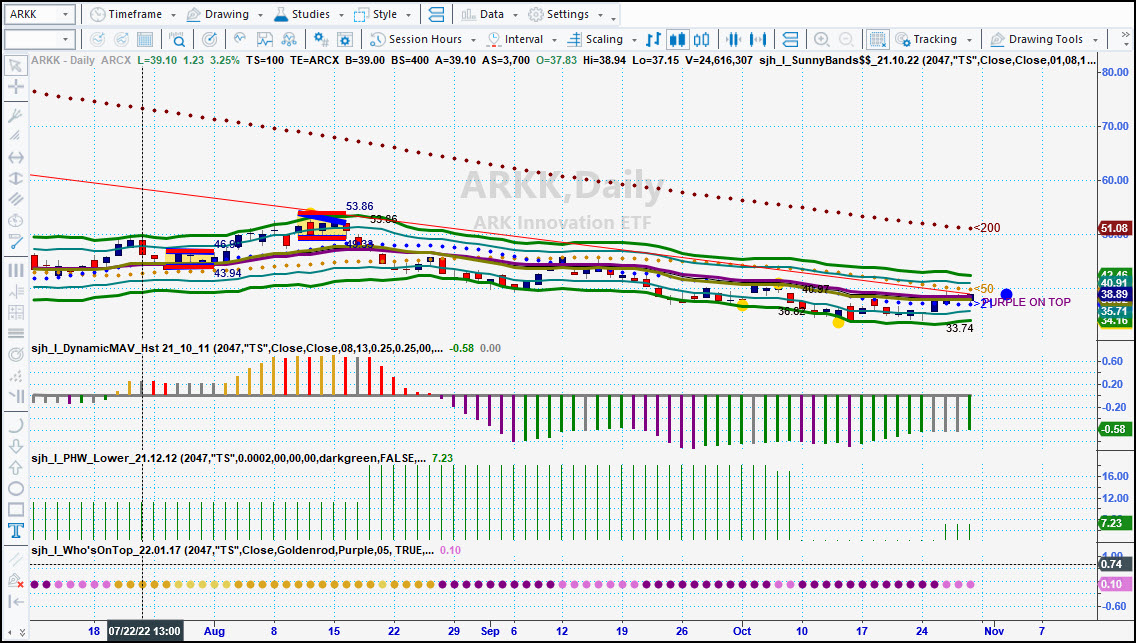Click the green -0.58 value label on axis

1114,429
